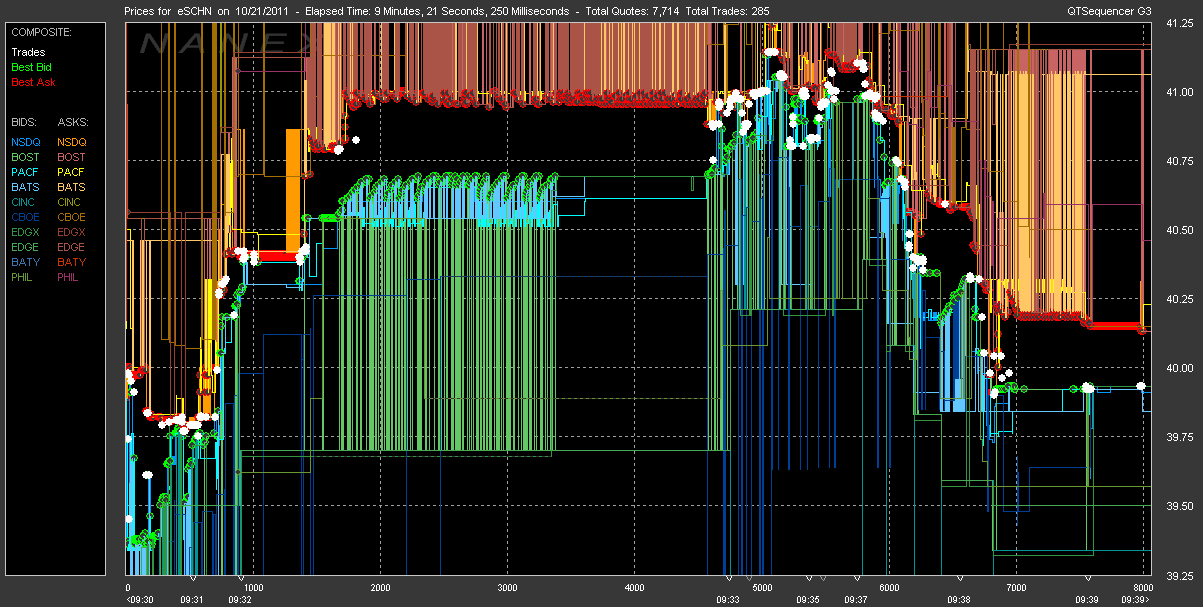Click the 40.50 price axis label
The height and width of the screenshot is (607, 1203).
1180,230
